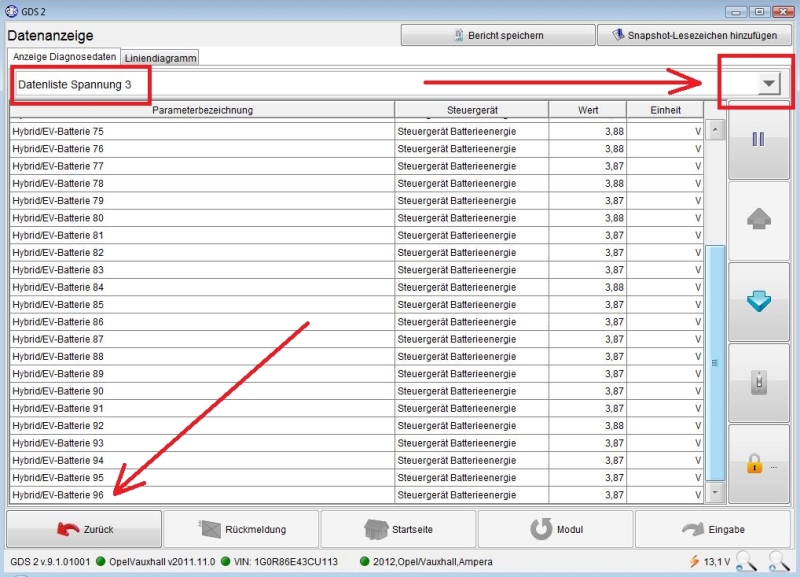Go back with the Zurück button
The width and height of the screenshot is (800, 577).
pos(84,529)
